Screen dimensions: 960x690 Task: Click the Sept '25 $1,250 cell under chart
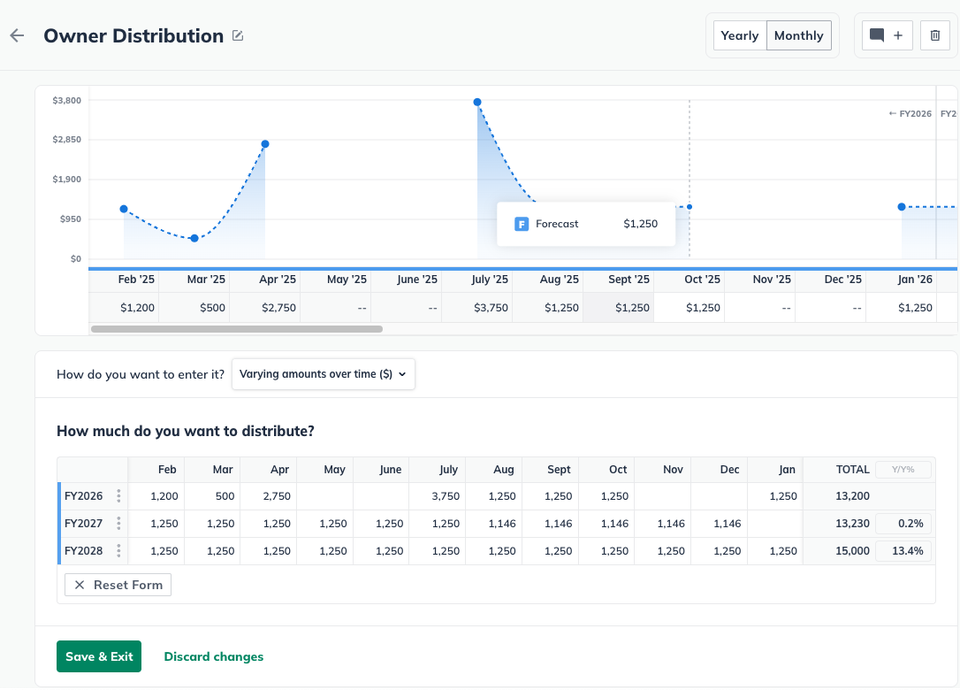tap(618, 307)
